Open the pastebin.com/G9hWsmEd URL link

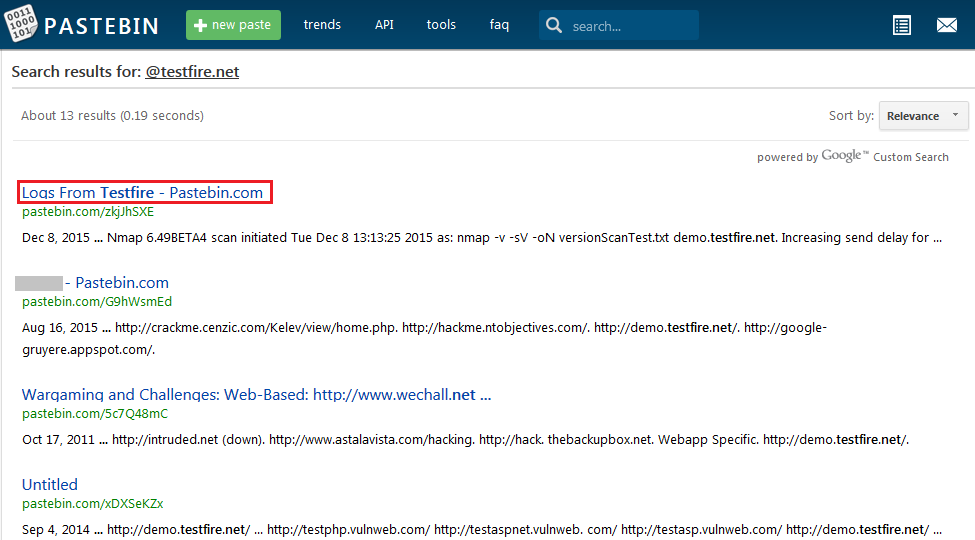pos(97,302)
